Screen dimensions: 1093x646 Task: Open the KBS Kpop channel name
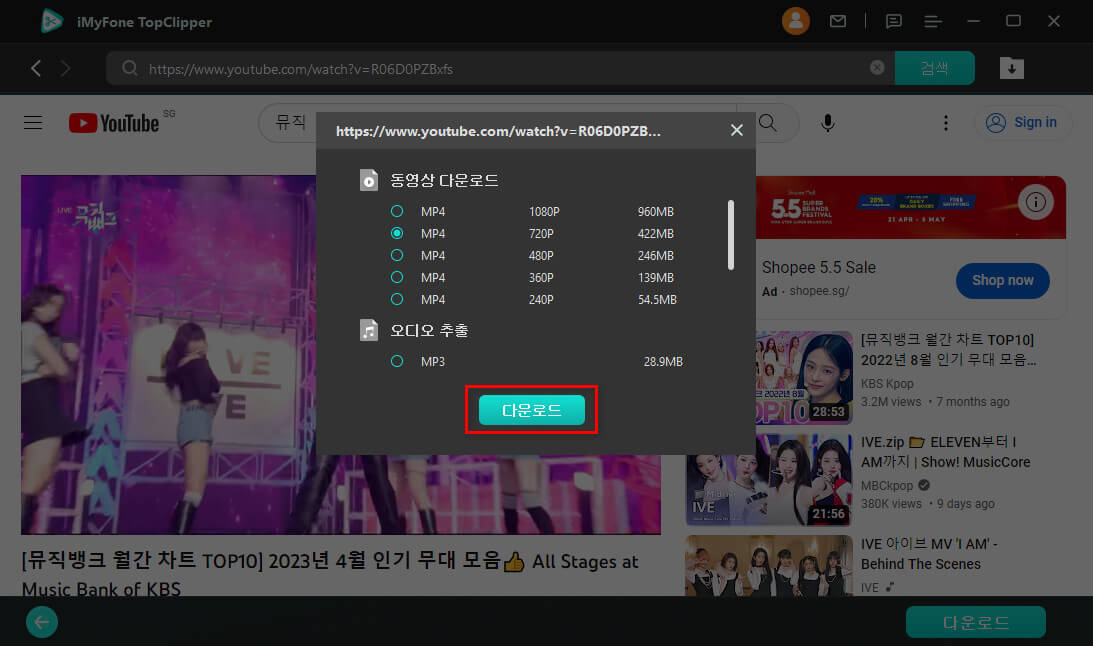point(887,383)
